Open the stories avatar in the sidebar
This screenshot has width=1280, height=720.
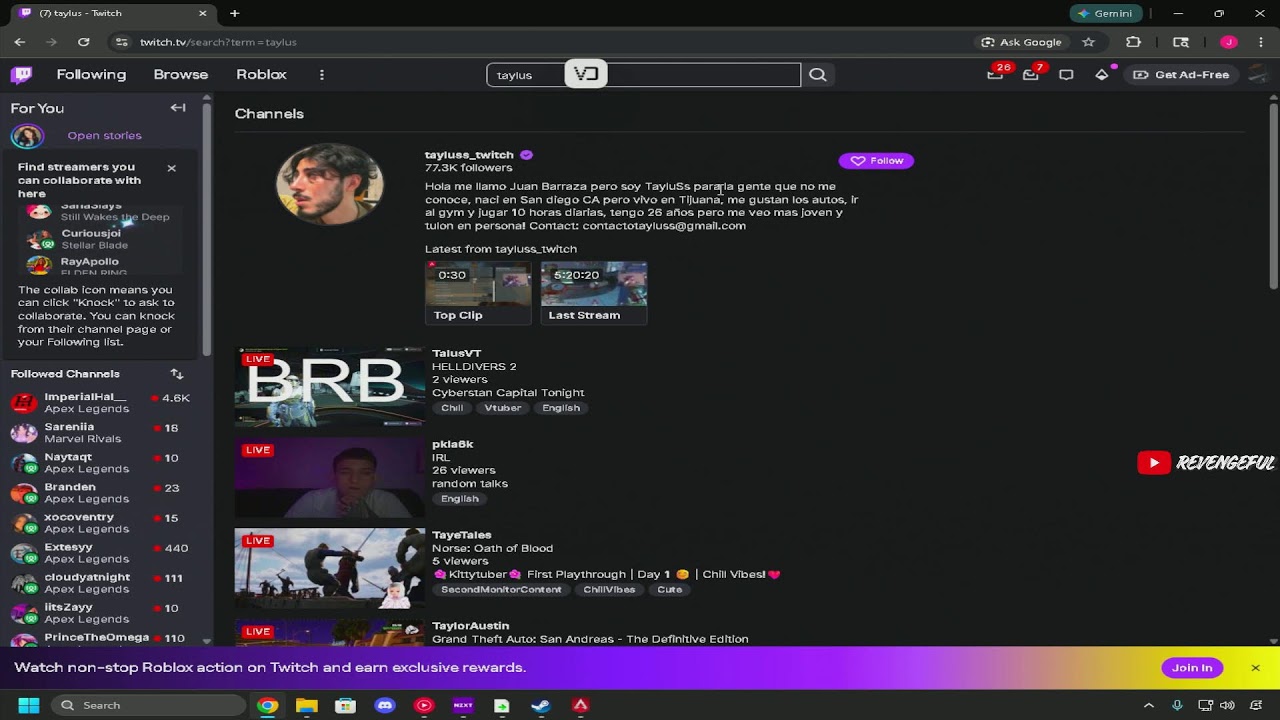[27, 136]
